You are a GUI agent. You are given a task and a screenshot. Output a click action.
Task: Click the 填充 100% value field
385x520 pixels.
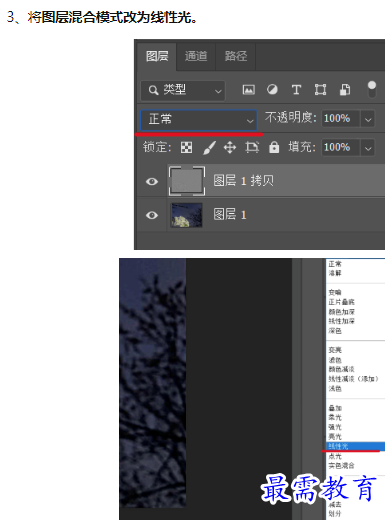pyautogui.click(x=340, y=147)
